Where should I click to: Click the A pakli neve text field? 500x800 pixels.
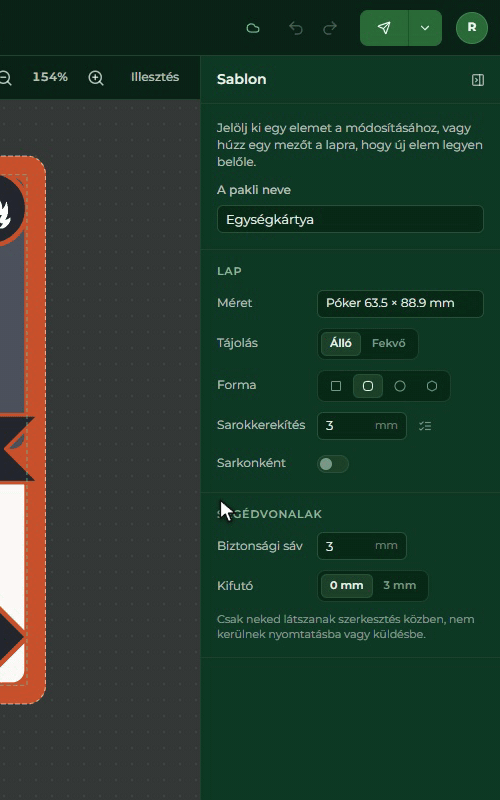(x=351, y=219)
